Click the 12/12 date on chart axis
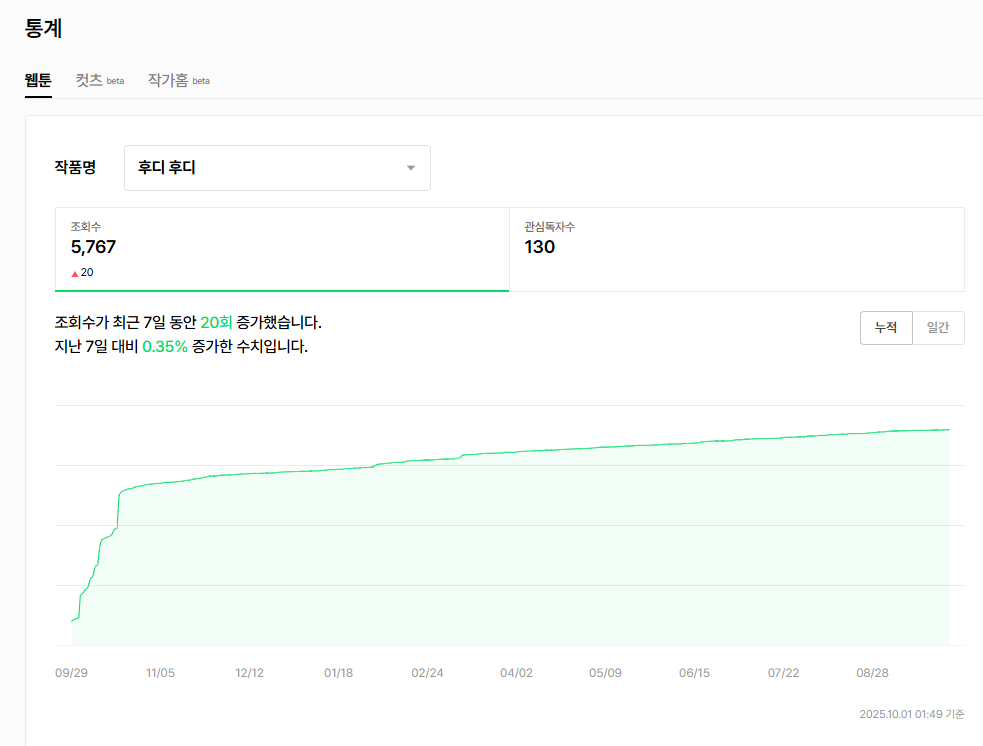This screenshot has width=983, height=746. pyautogui.click(x=249, y=673)
